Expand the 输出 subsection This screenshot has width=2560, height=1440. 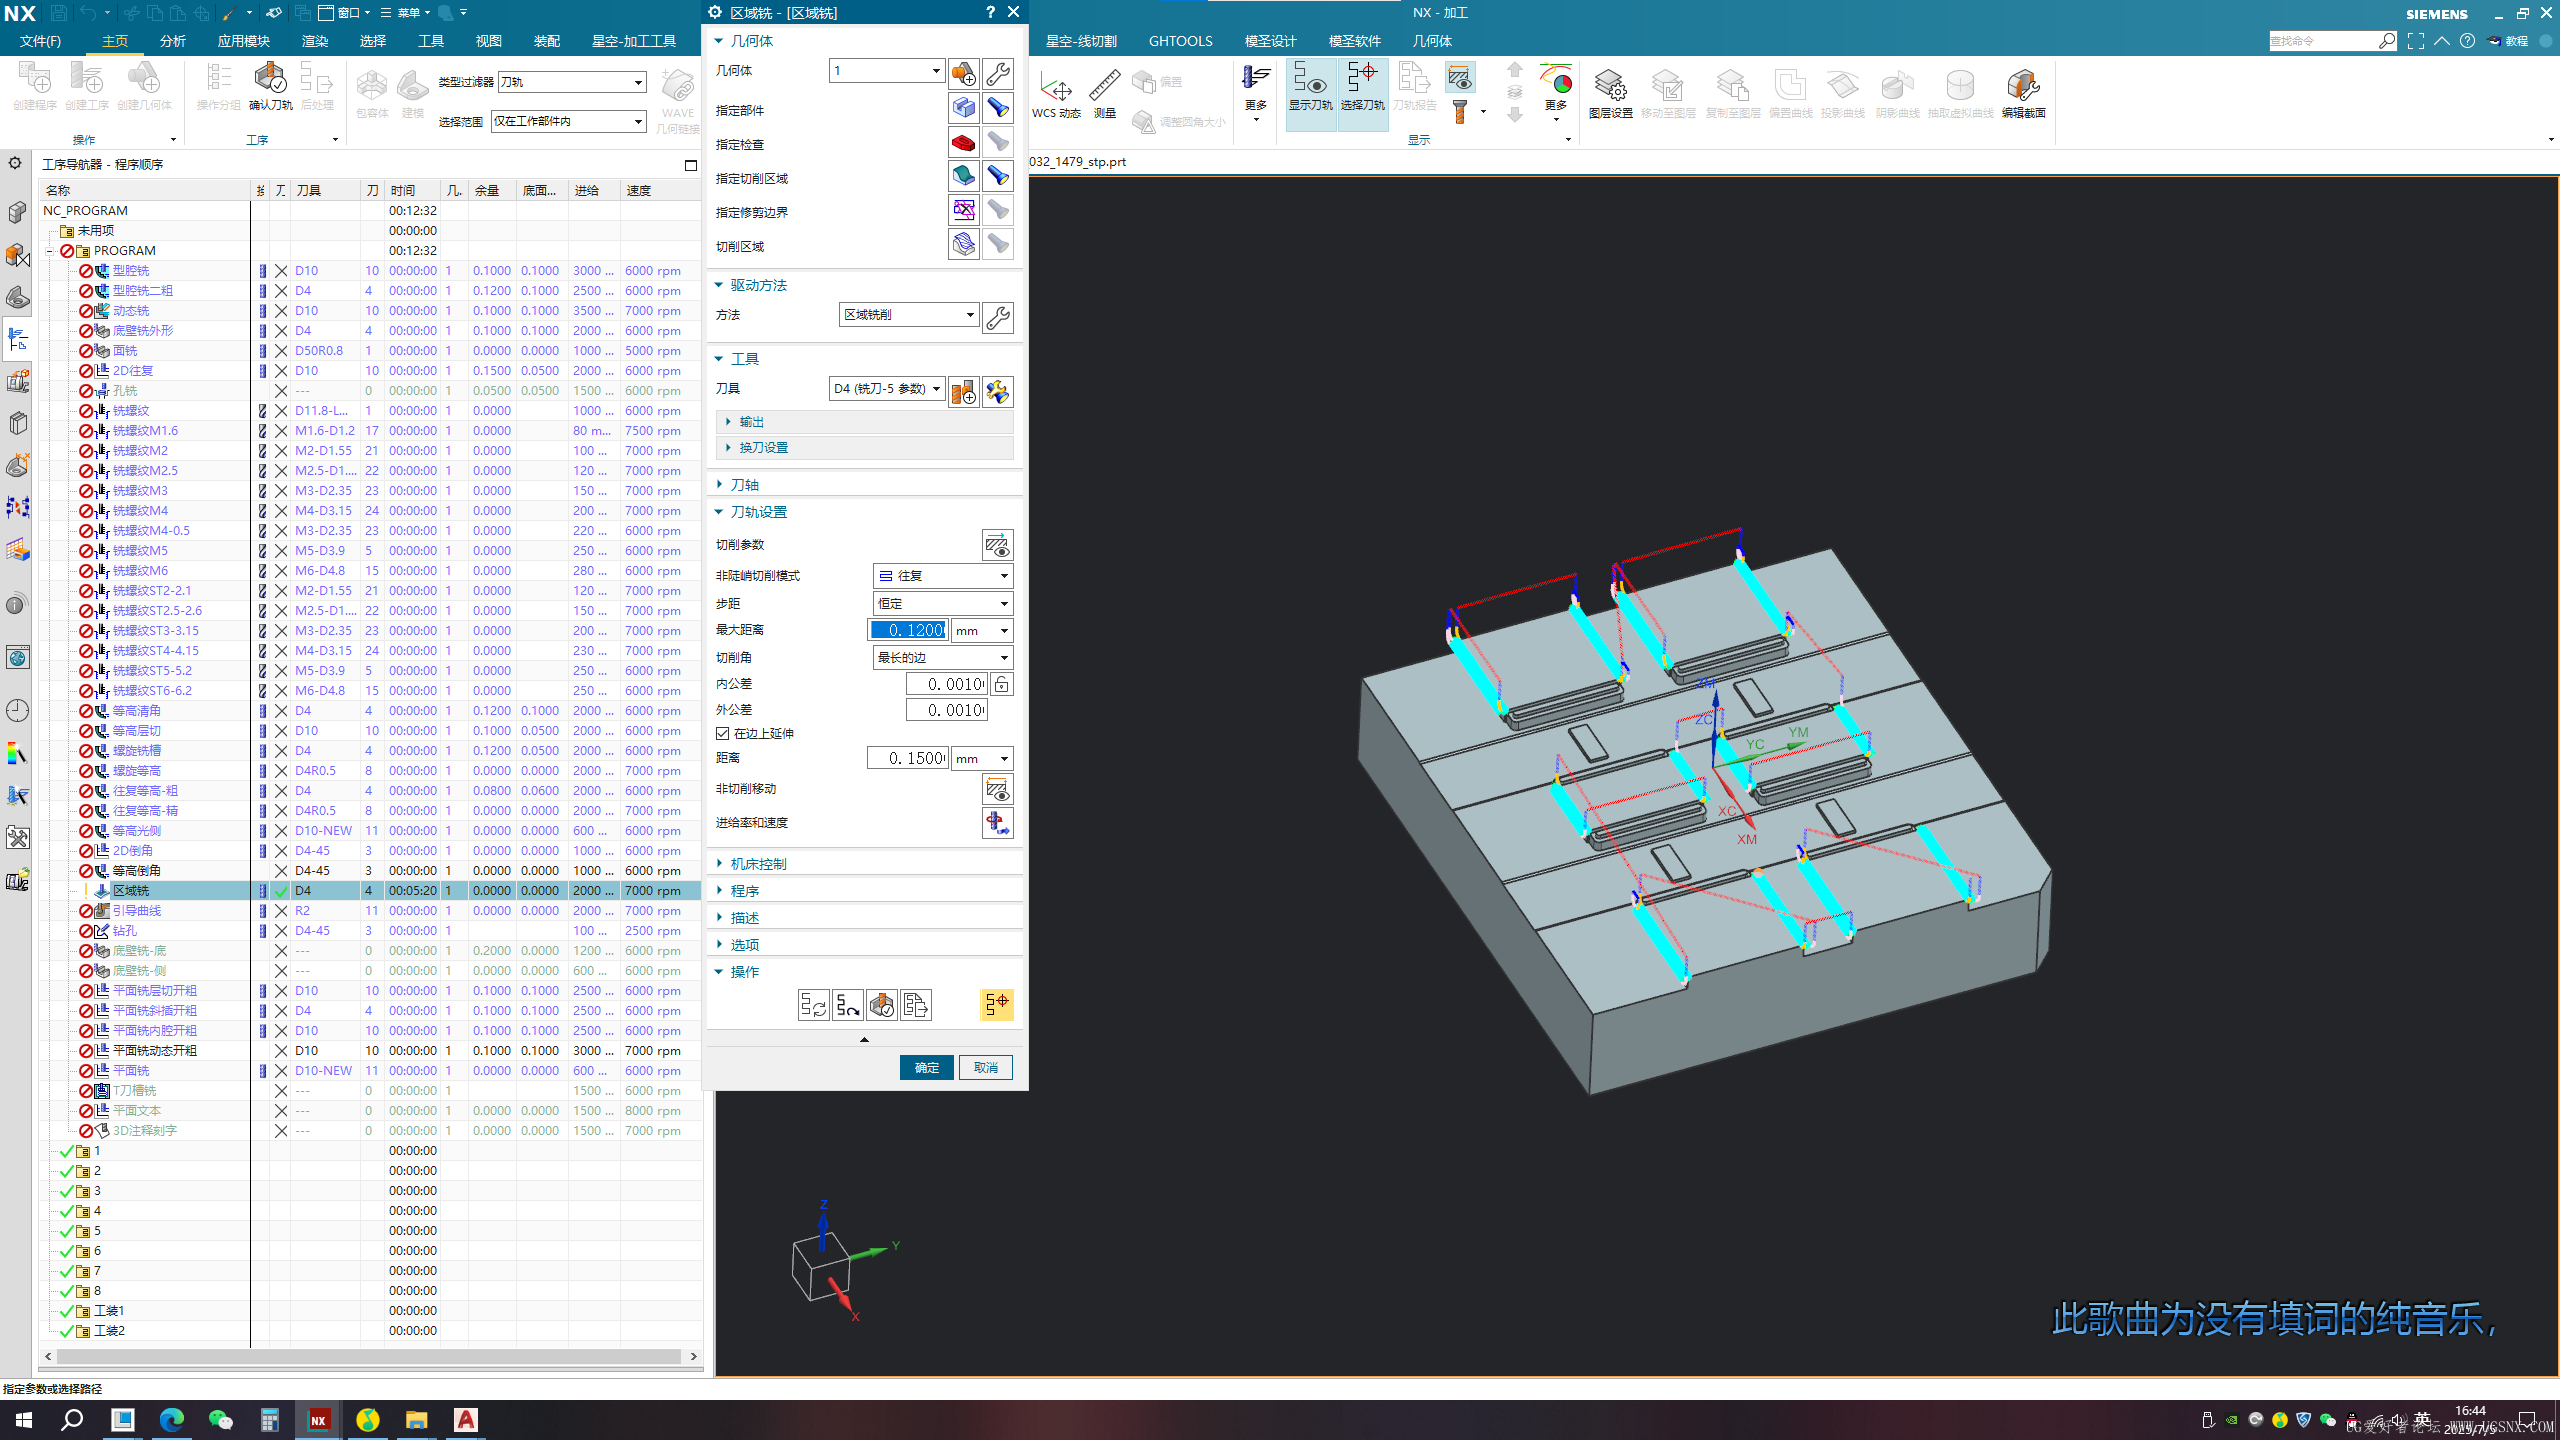click(x=751, y=422)
